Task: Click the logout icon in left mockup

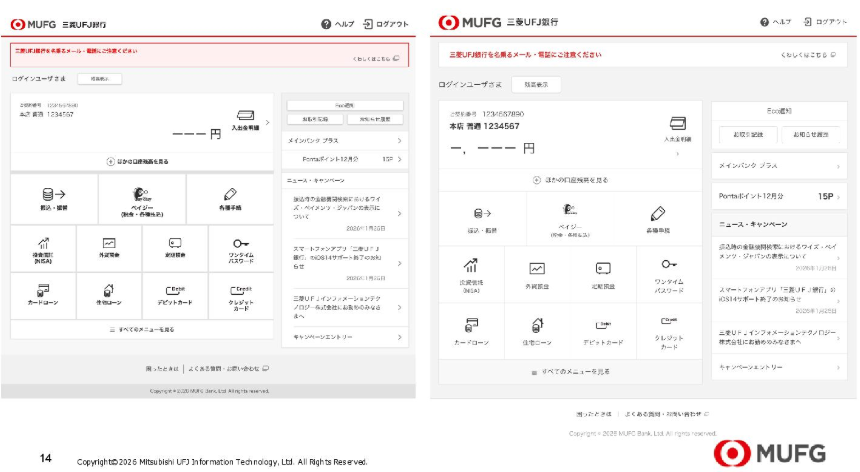Action: pos(368,24)
